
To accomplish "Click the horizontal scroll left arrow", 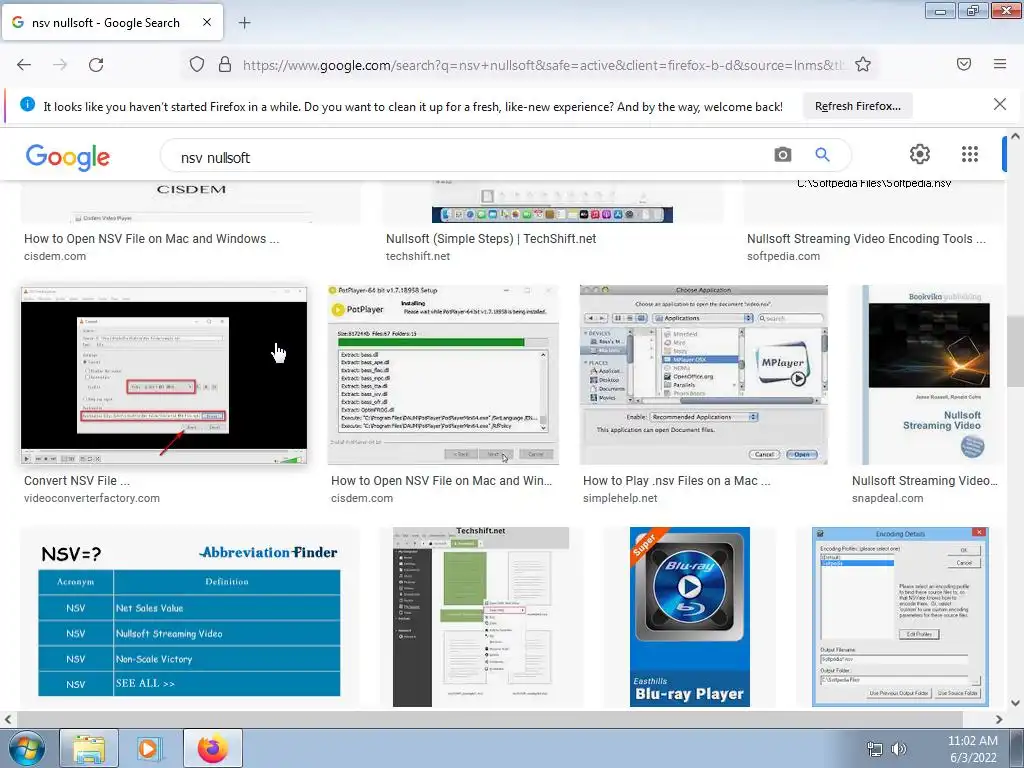I will (7, 719).
